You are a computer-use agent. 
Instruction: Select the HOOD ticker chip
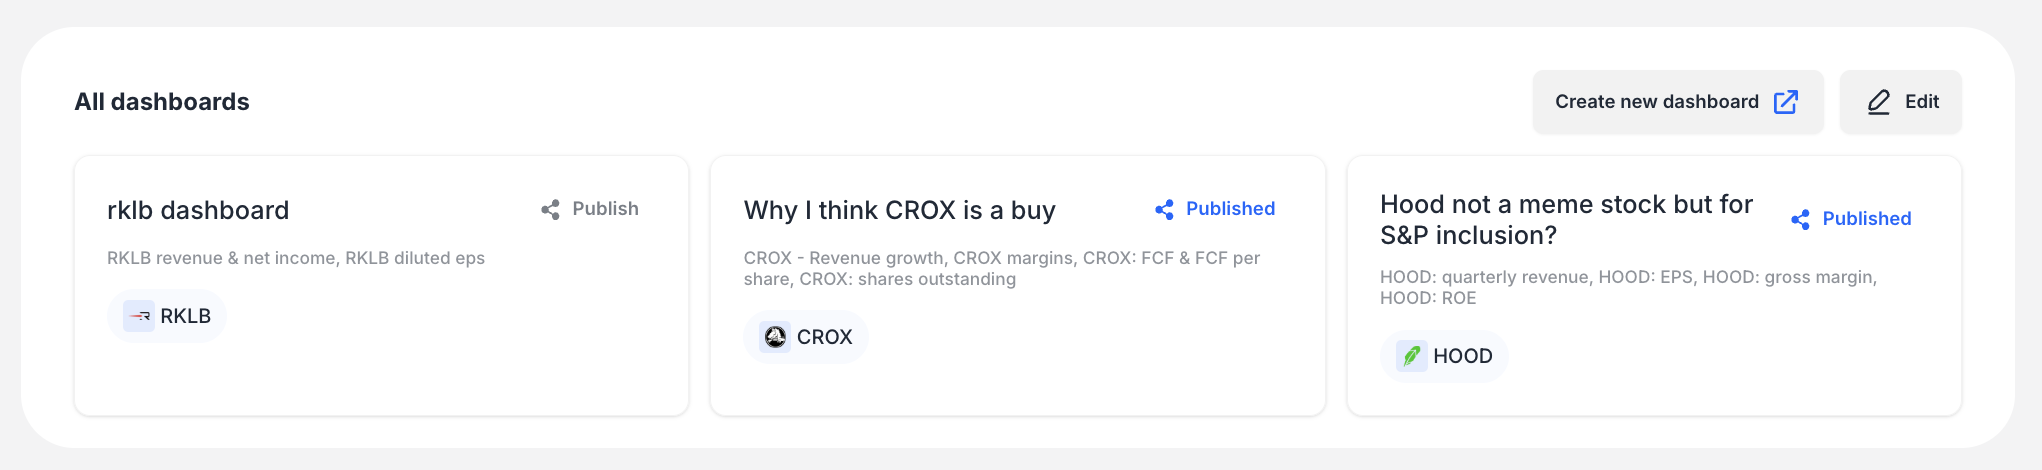click(1444, 356)
